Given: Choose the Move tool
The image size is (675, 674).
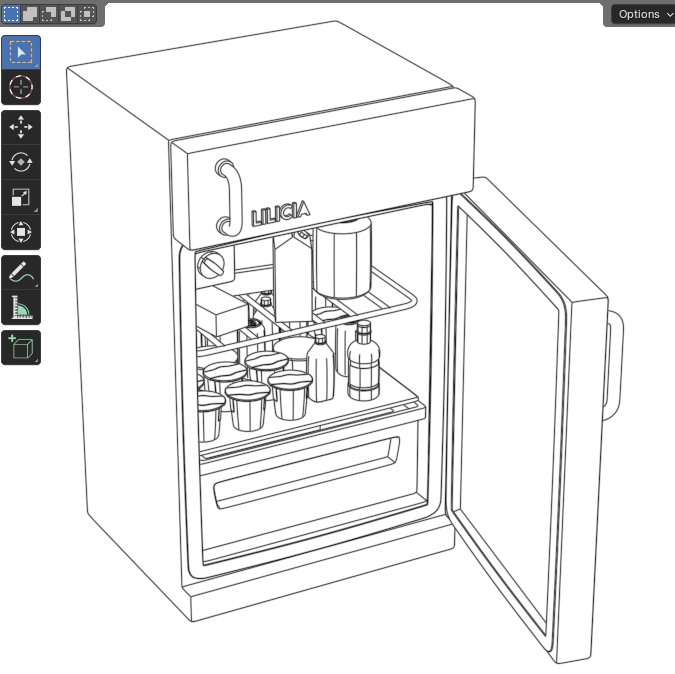Looking at the screenshot, I should pyautogui.click(x=21, y=127).
